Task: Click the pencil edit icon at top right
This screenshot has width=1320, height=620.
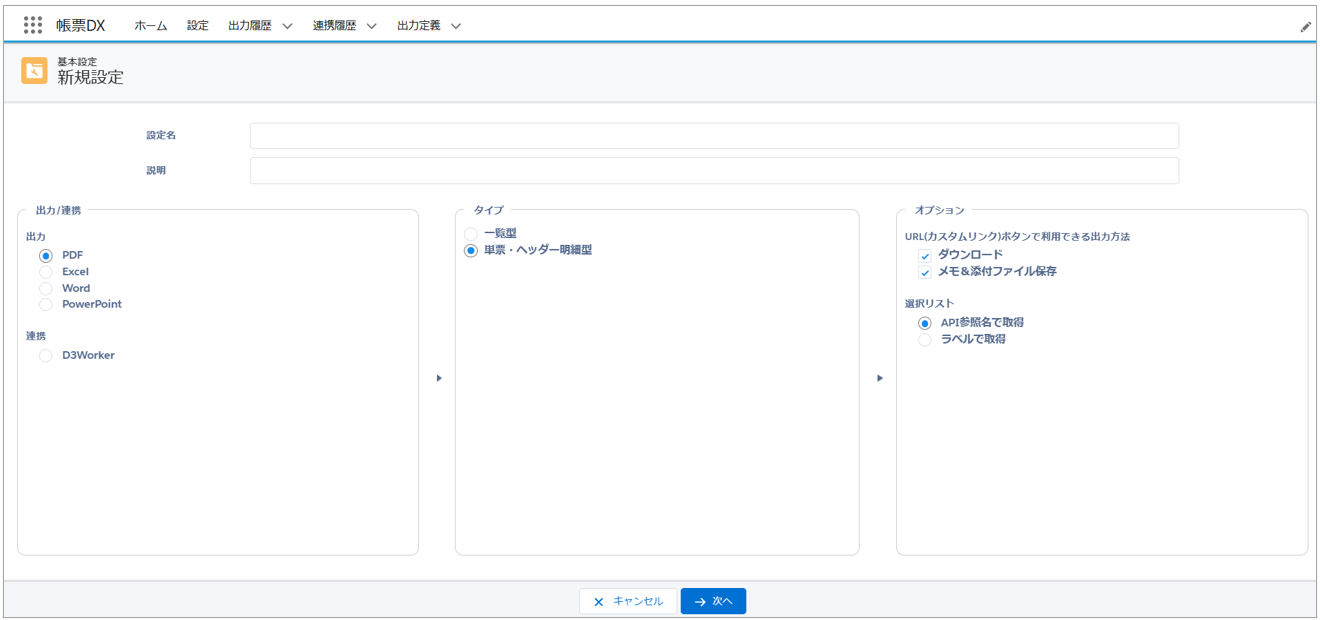Action: coord(1305,27)
